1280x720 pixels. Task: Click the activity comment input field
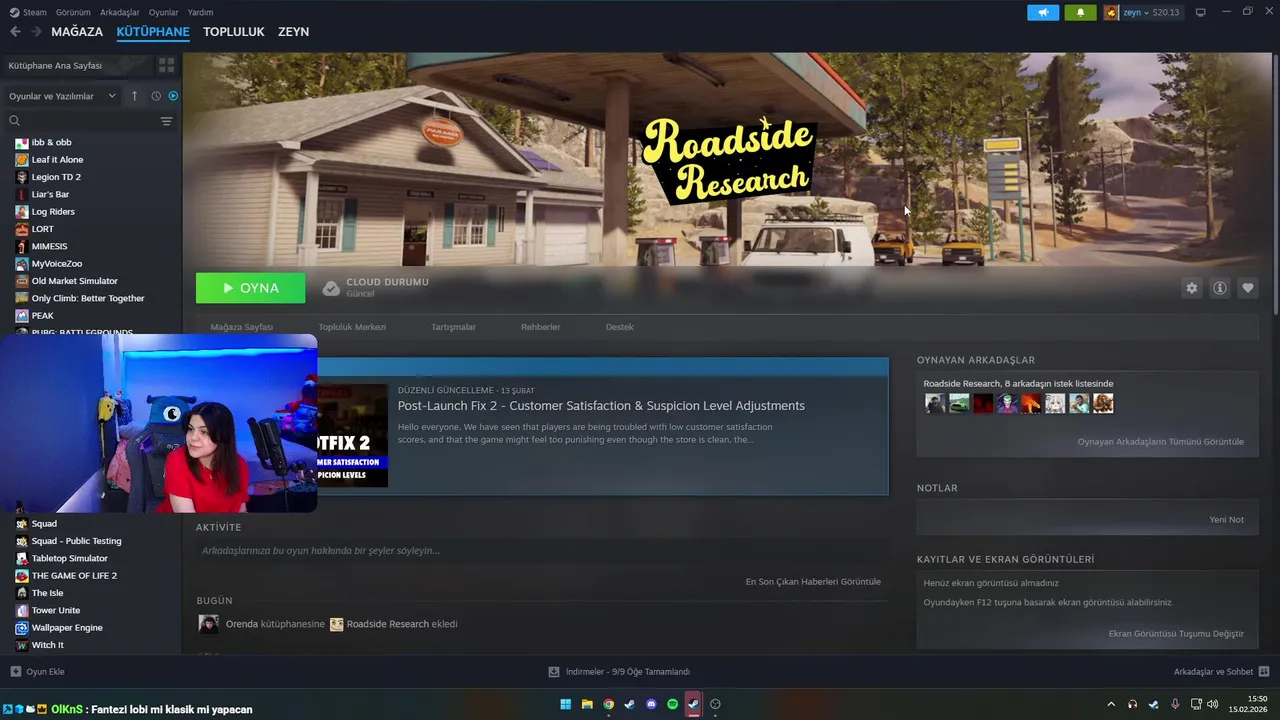542,551
